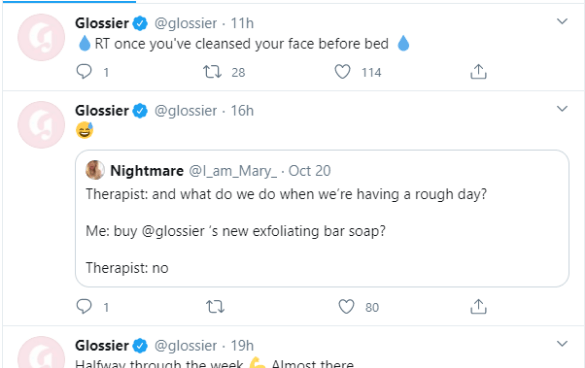The image size is (585, 368).
Task: Open Nightmare's profile picture in quoted tweet
Action: click(x=95, y=170)
